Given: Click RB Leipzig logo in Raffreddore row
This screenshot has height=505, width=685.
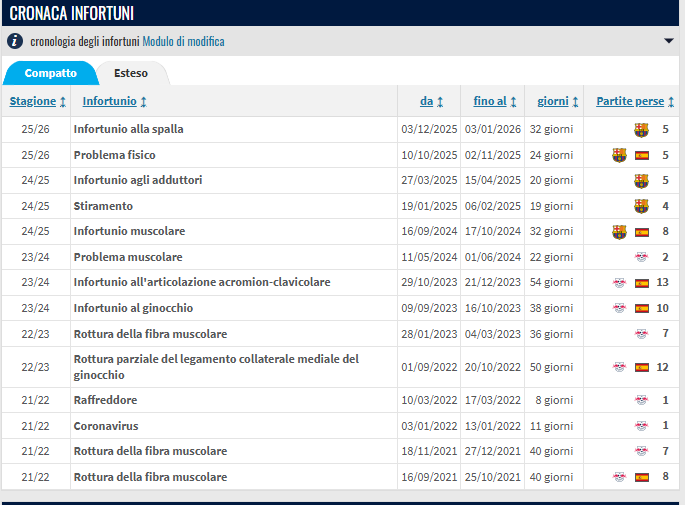Looking at the screenshot, I should pos(641,400).
